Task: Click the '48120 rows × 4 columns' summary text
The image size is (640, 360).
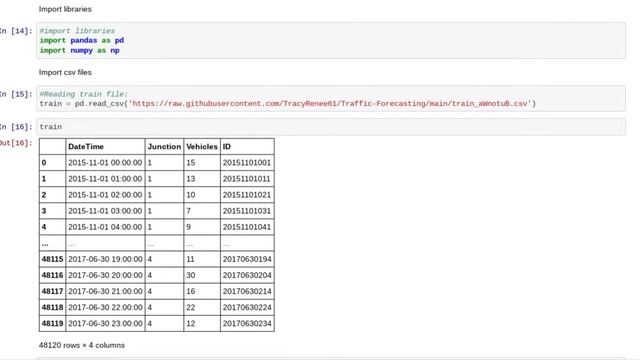Action: tap(82, 345)
